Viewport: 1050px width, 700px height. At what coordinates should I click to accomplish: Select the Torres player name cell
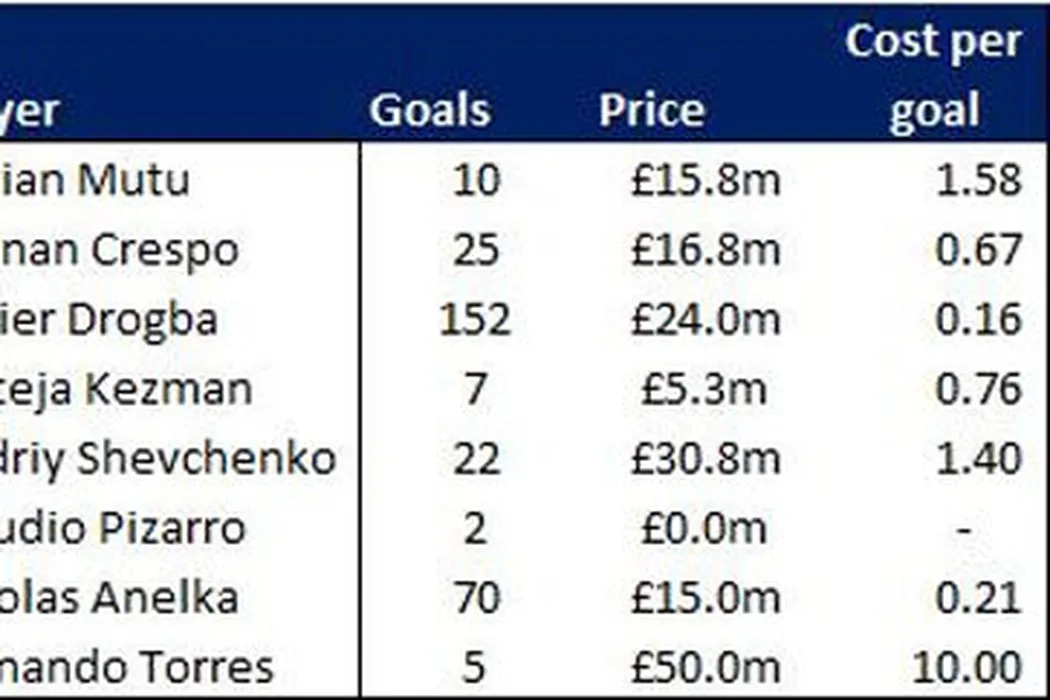tap(137, 667)
